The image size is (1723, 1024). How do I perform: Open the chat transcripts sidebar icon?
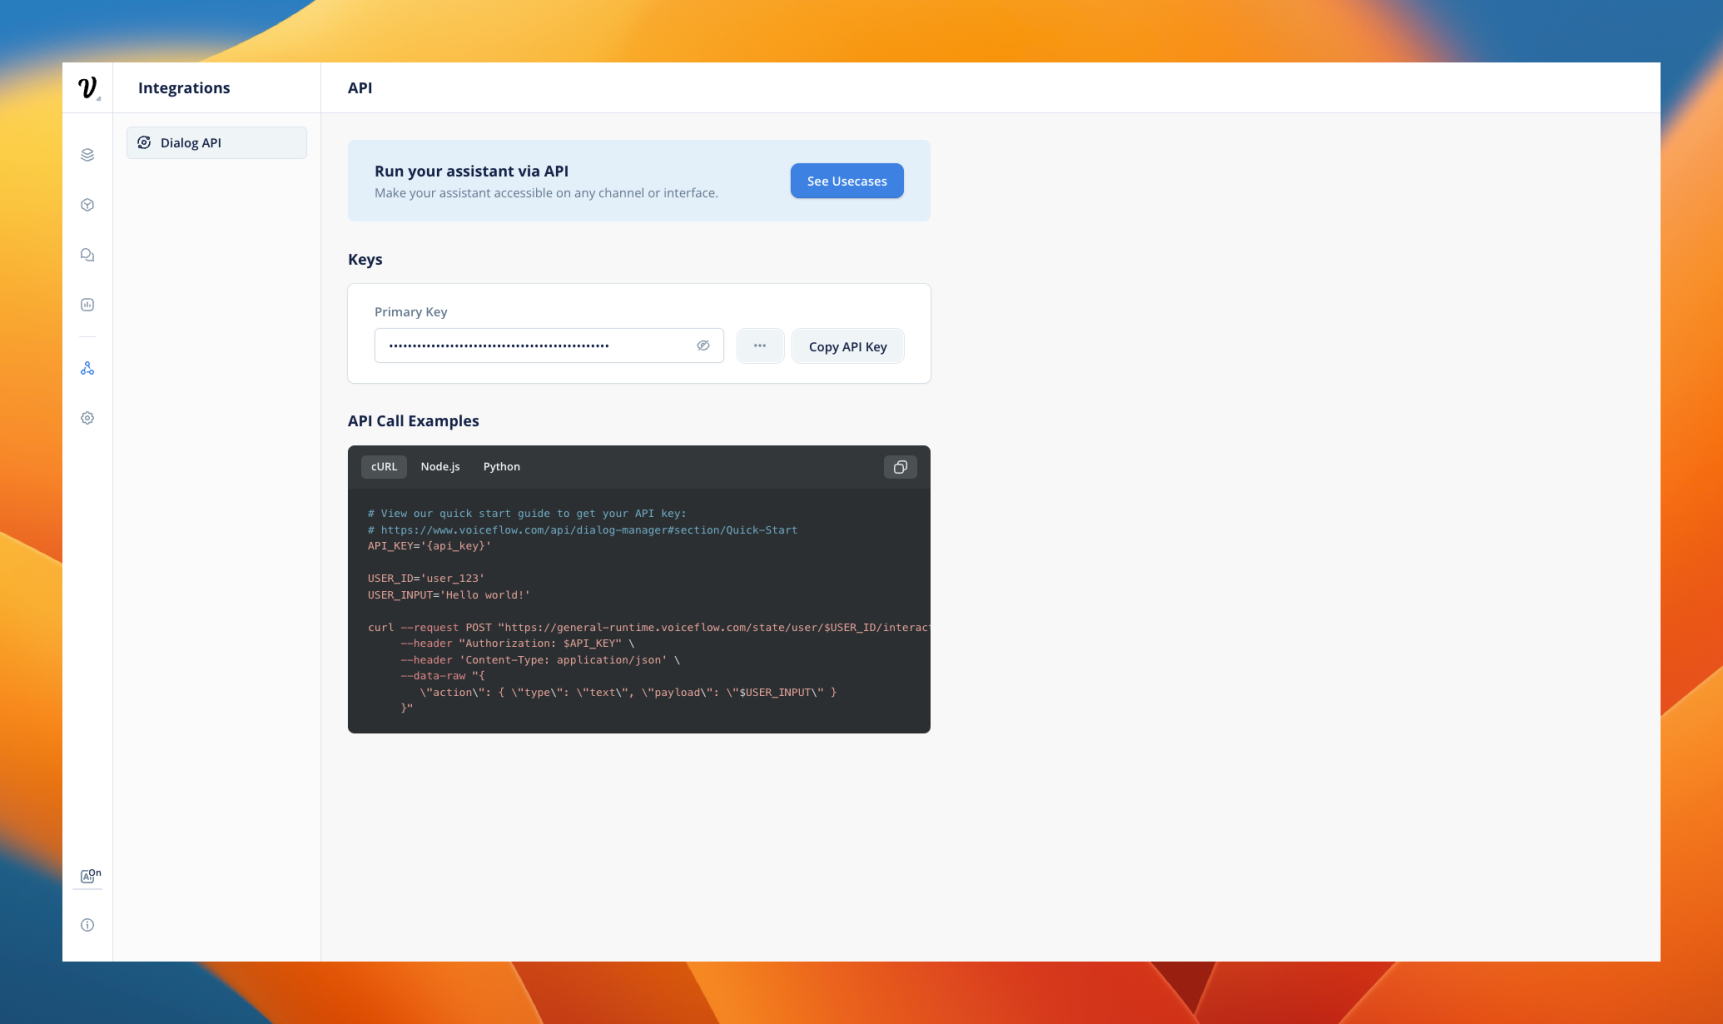pyautogui.click(x=87, y=255)
